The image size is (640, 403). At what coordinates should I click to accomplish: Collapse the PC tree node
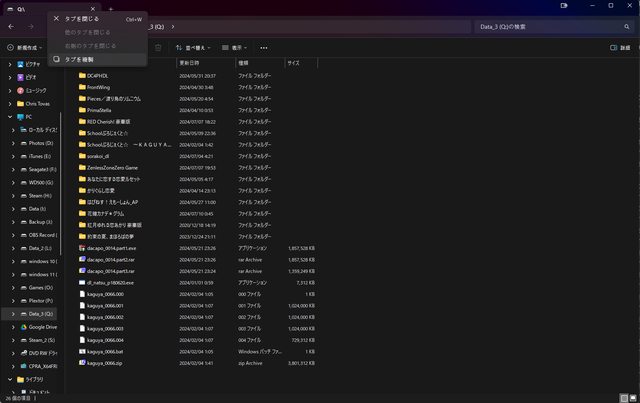(9, 116)
